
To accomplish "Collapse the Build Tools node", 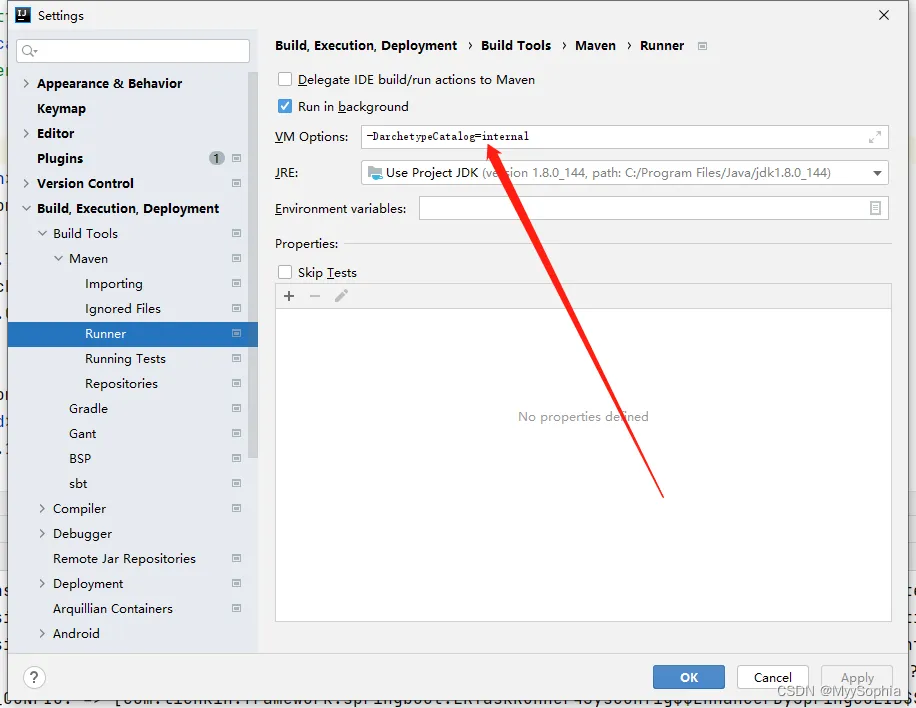I will tap(43, 233).
